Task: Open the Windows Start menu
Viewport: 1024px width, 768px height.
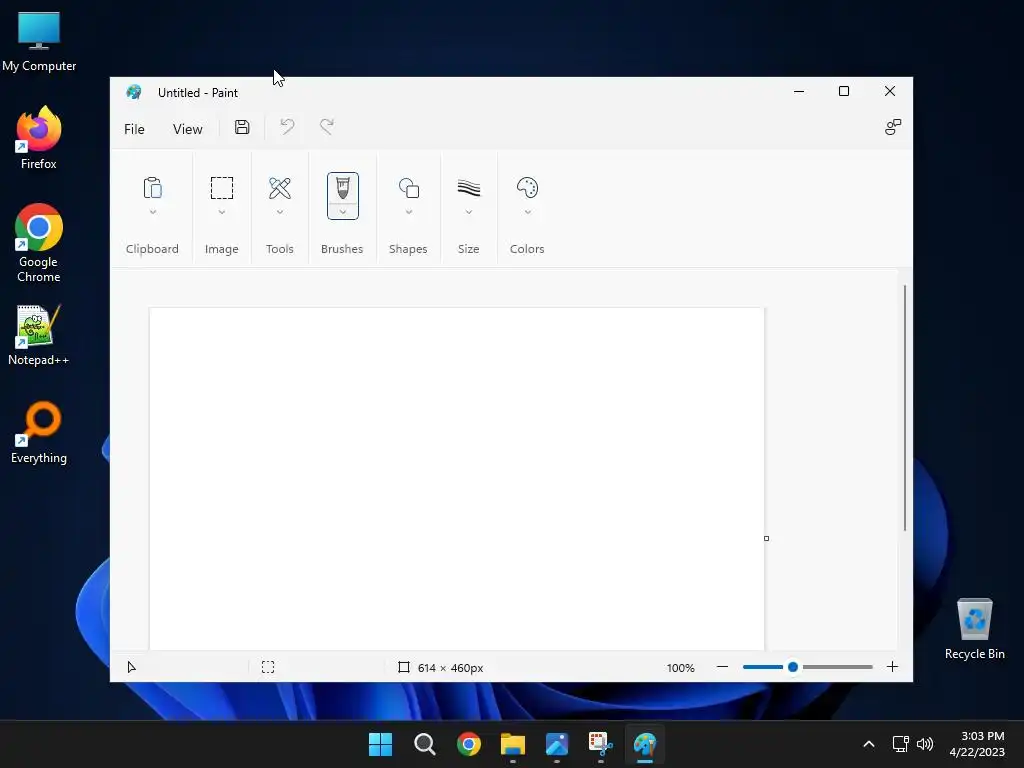Action: point(380,744)
